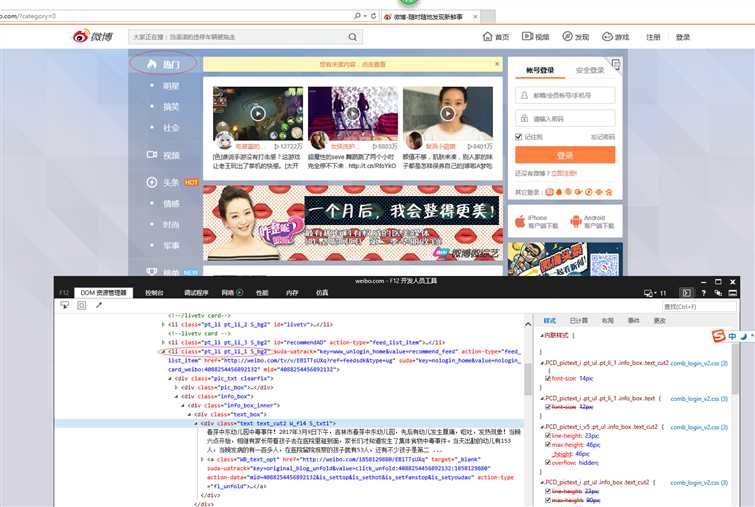Open the 发现 discover link in header
Image resolution: width=755 pixels, height=507 pixels.
tap(575, 37)
